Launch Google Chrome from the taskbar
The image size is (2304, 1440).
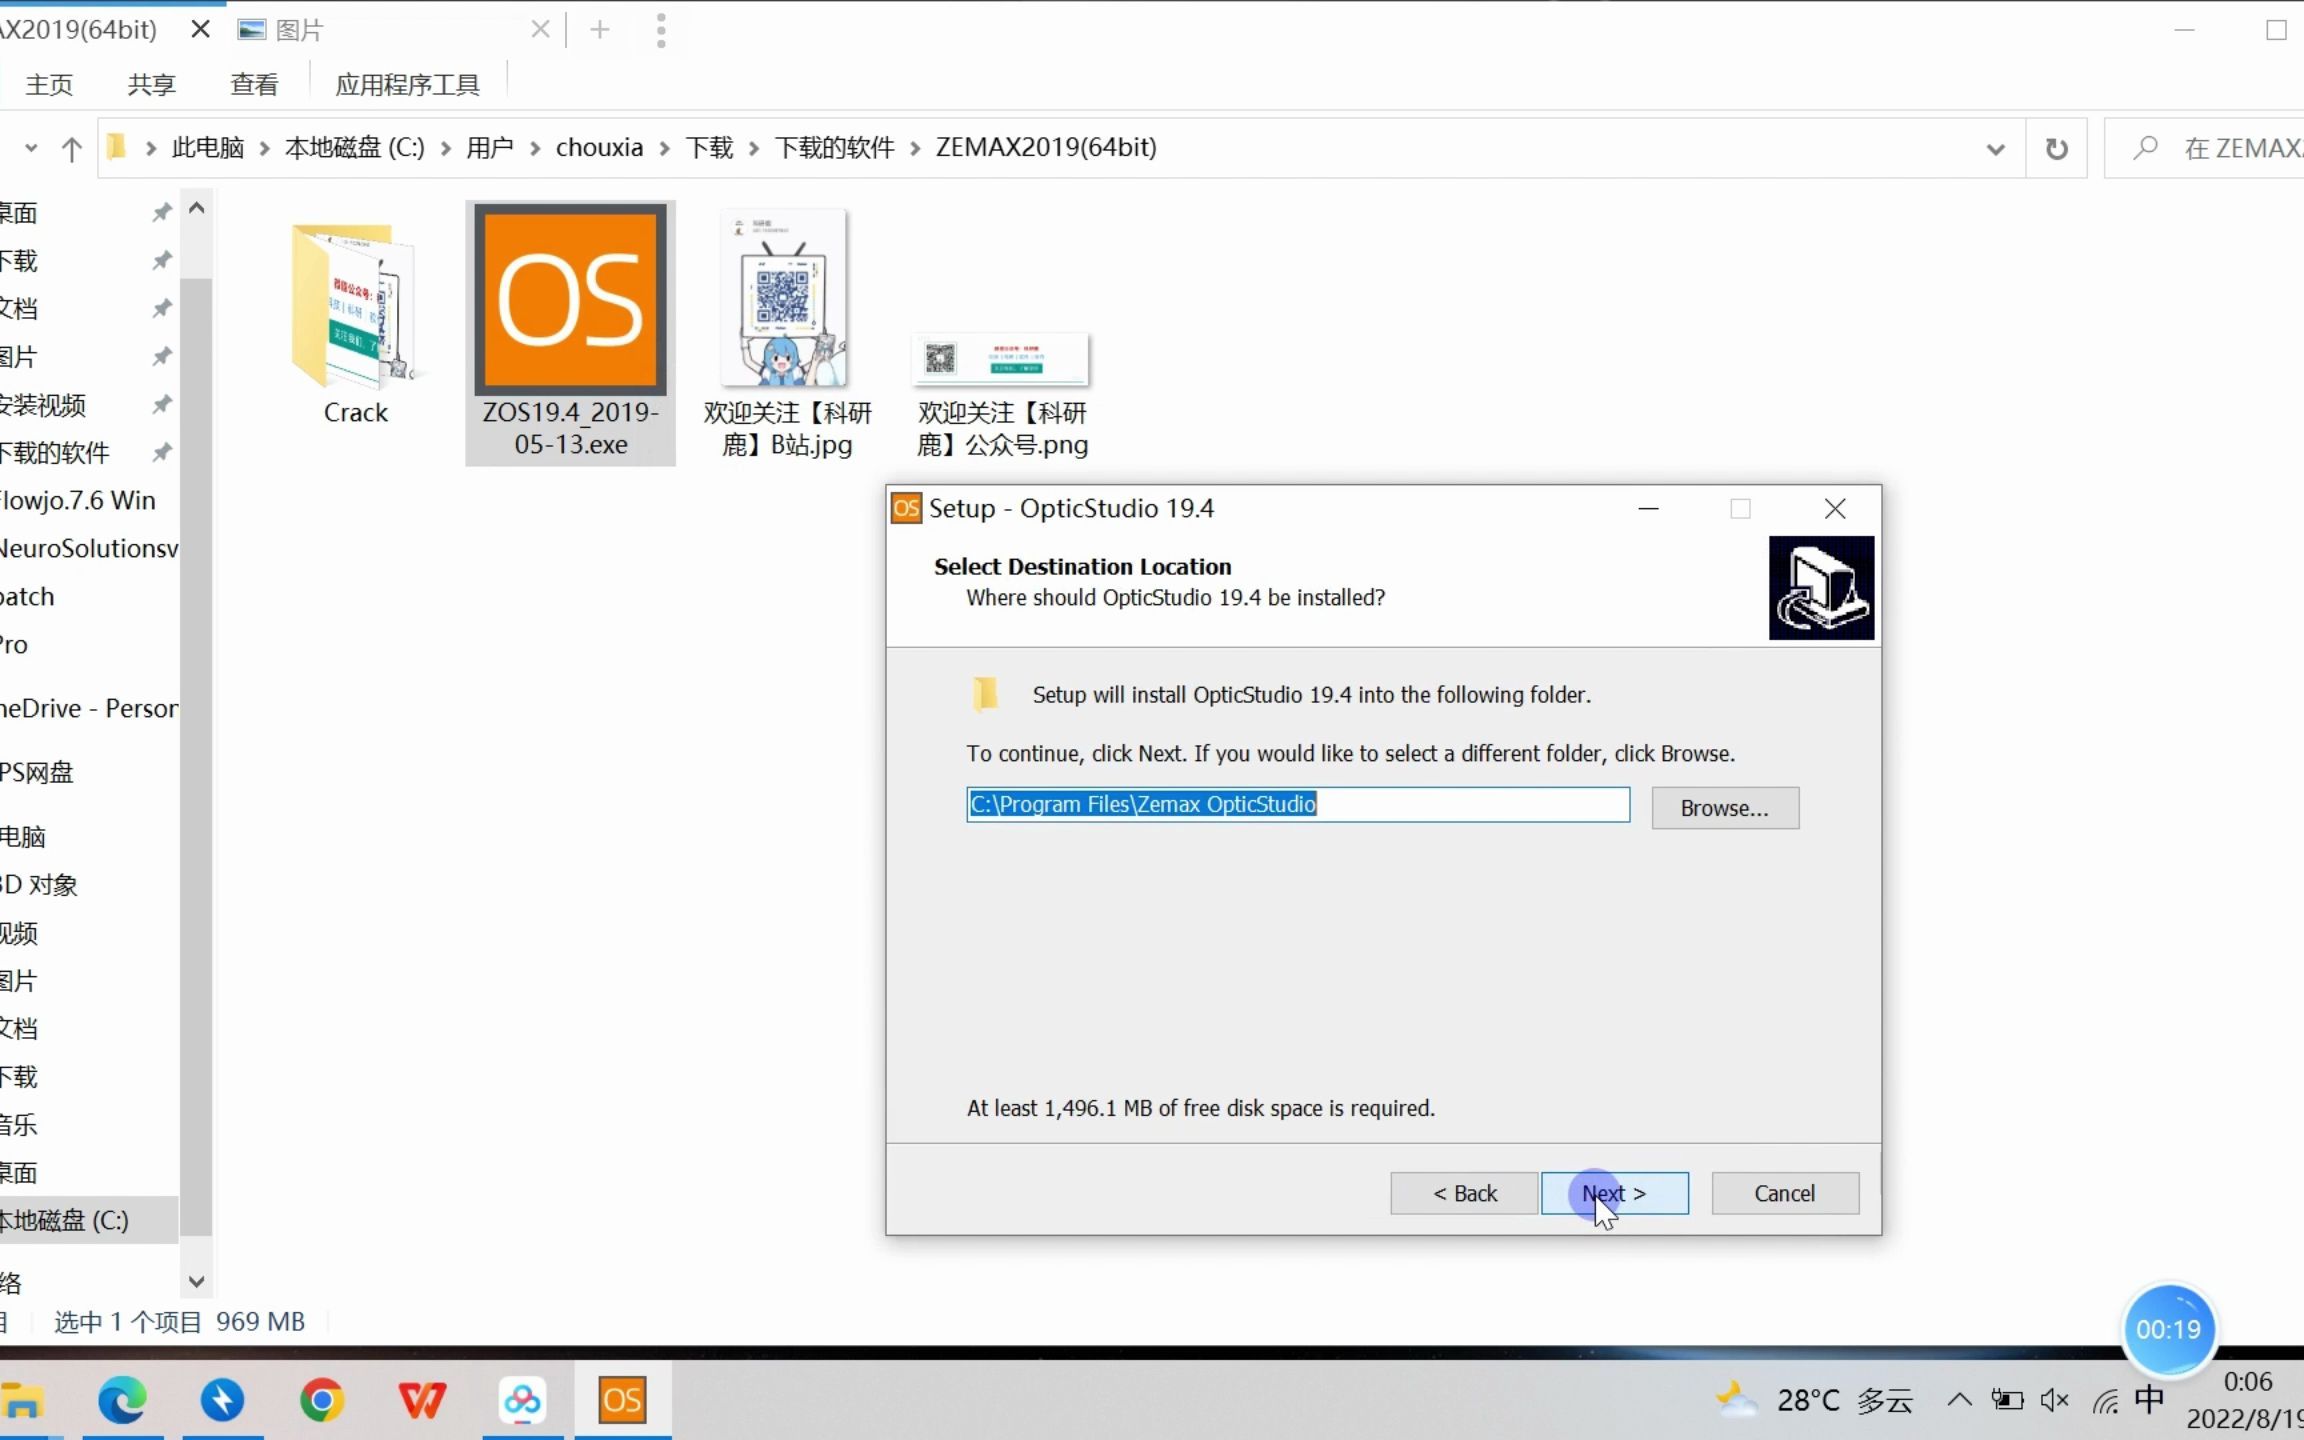pos(321,1399)
